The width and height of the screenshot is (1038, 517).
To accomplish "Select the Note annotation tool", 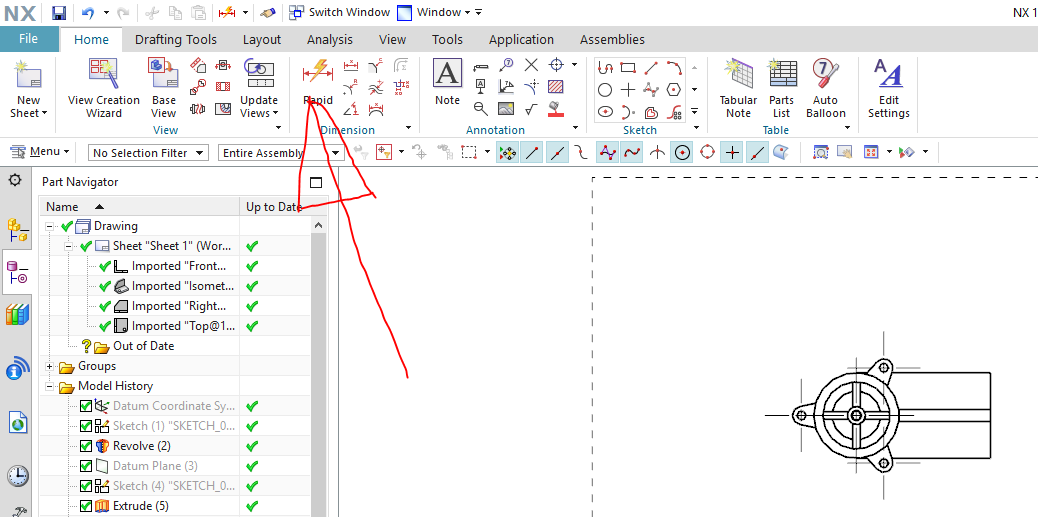I will click(x=447, y=82).
